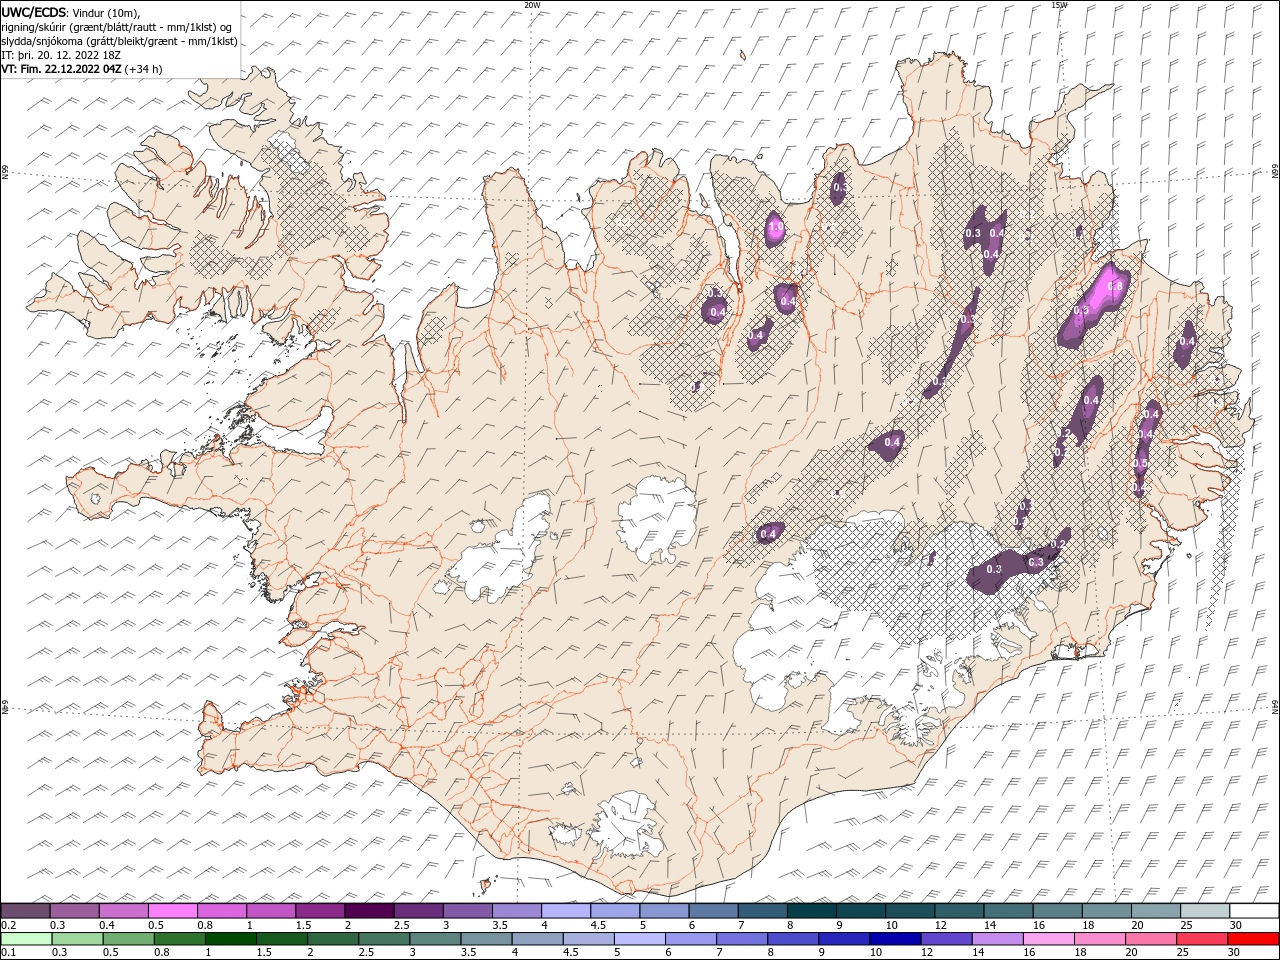The width and height of the screenshot is (1280, 960).
Task: Pick the darkest green 1 swatch, rain legend
Action: tap(230, 939)
